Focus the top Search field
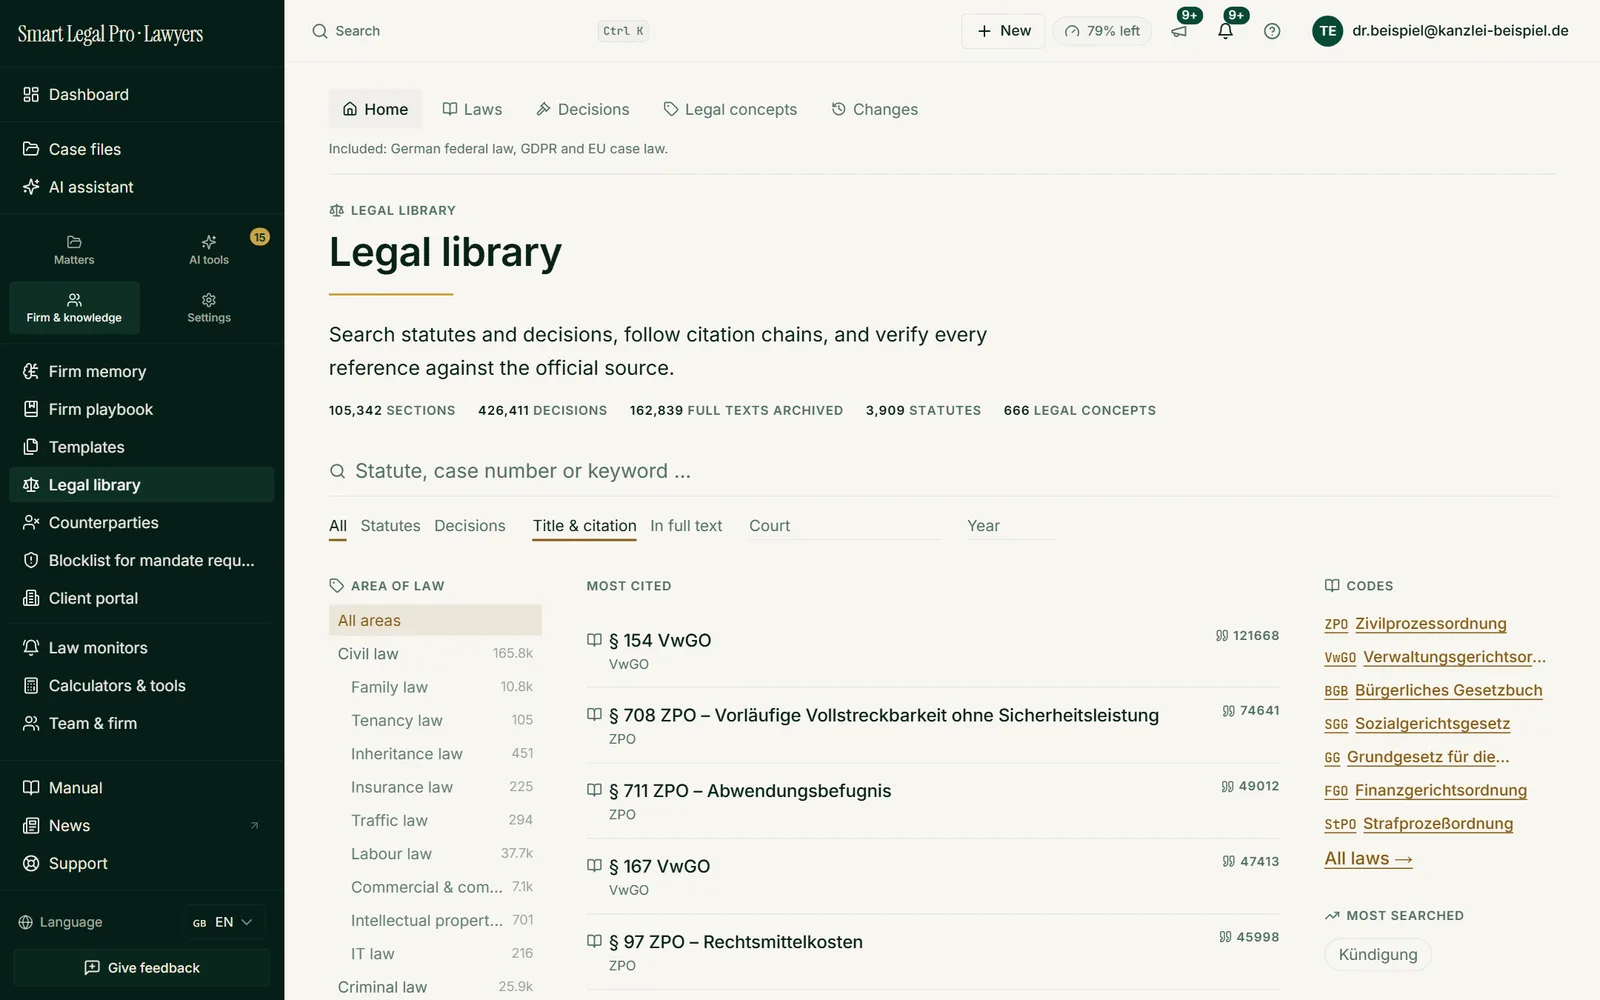 [x=480, y=31]
